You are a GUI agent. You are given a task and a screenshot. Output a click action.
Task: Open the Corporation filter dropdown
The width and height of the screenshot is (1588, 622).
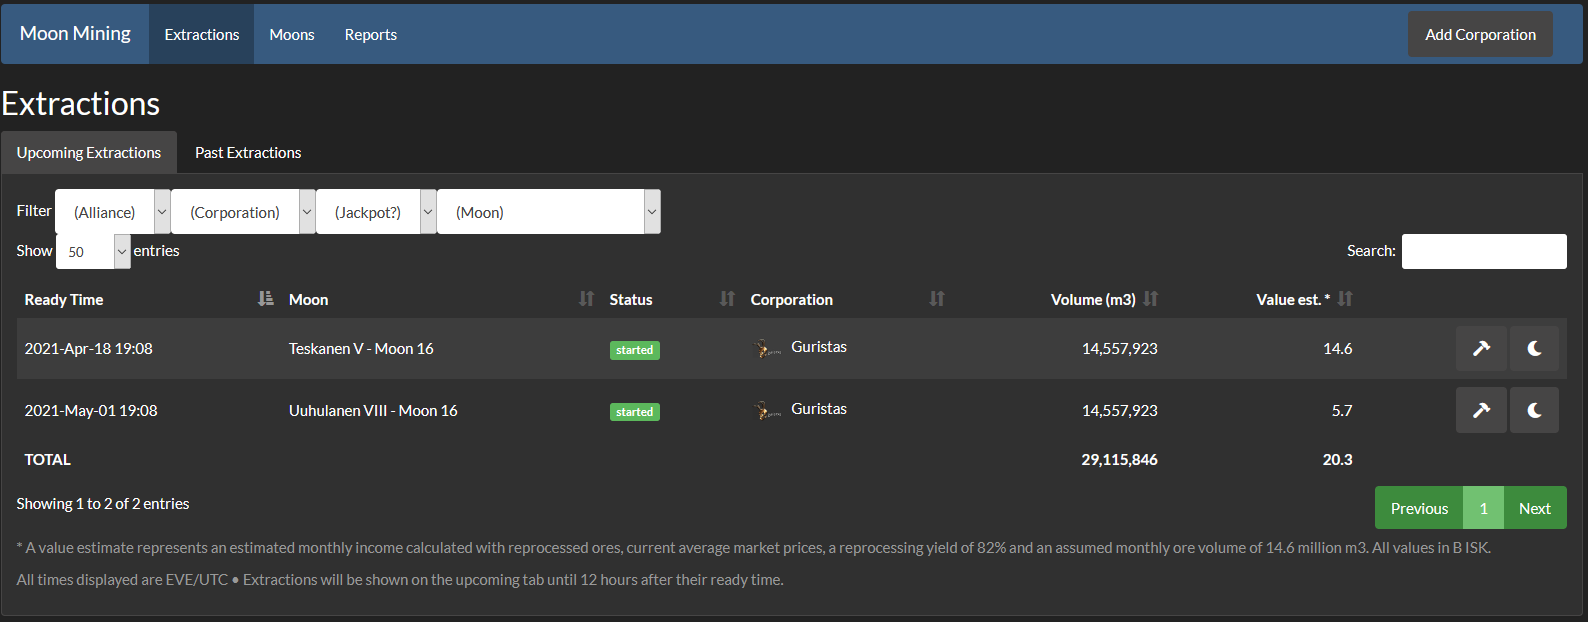[x=243, y=212]
